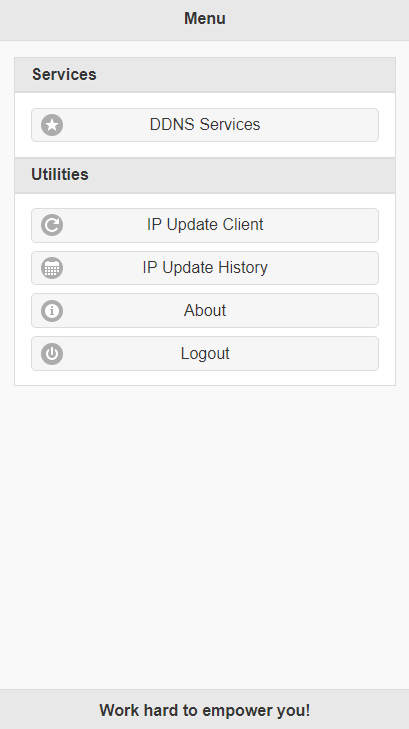Log out using the Logout button

[x=205, y=354]
